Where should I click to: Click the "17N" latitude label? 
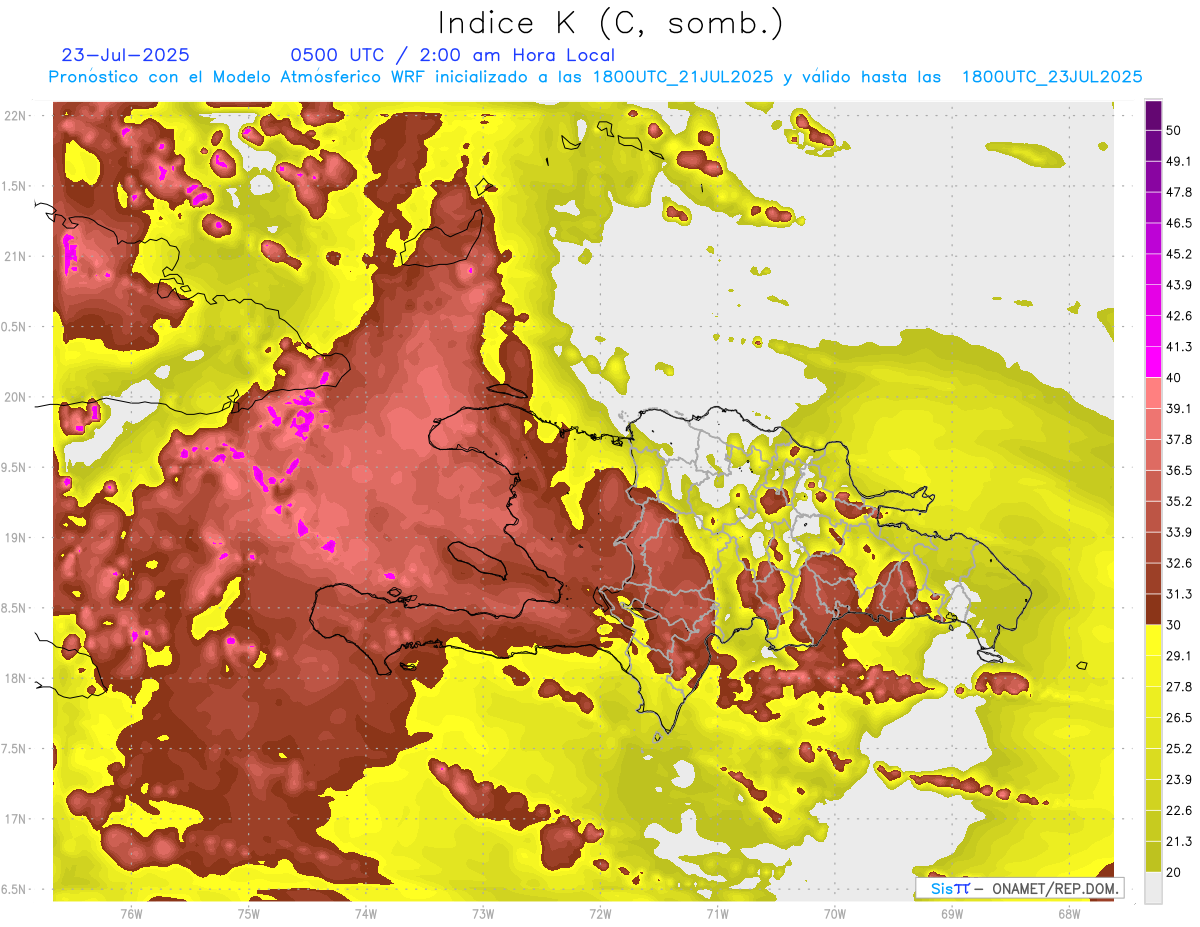click(x=17, y=819)
